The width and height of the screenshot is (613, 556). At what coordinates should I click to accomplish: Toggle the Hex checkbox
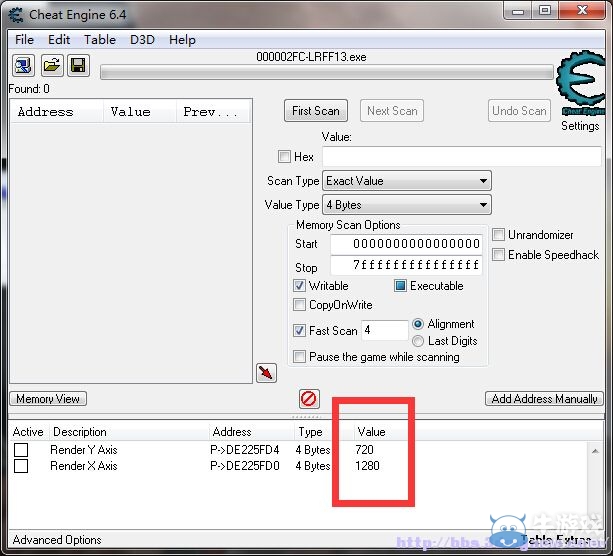click(x=284, y=157)
